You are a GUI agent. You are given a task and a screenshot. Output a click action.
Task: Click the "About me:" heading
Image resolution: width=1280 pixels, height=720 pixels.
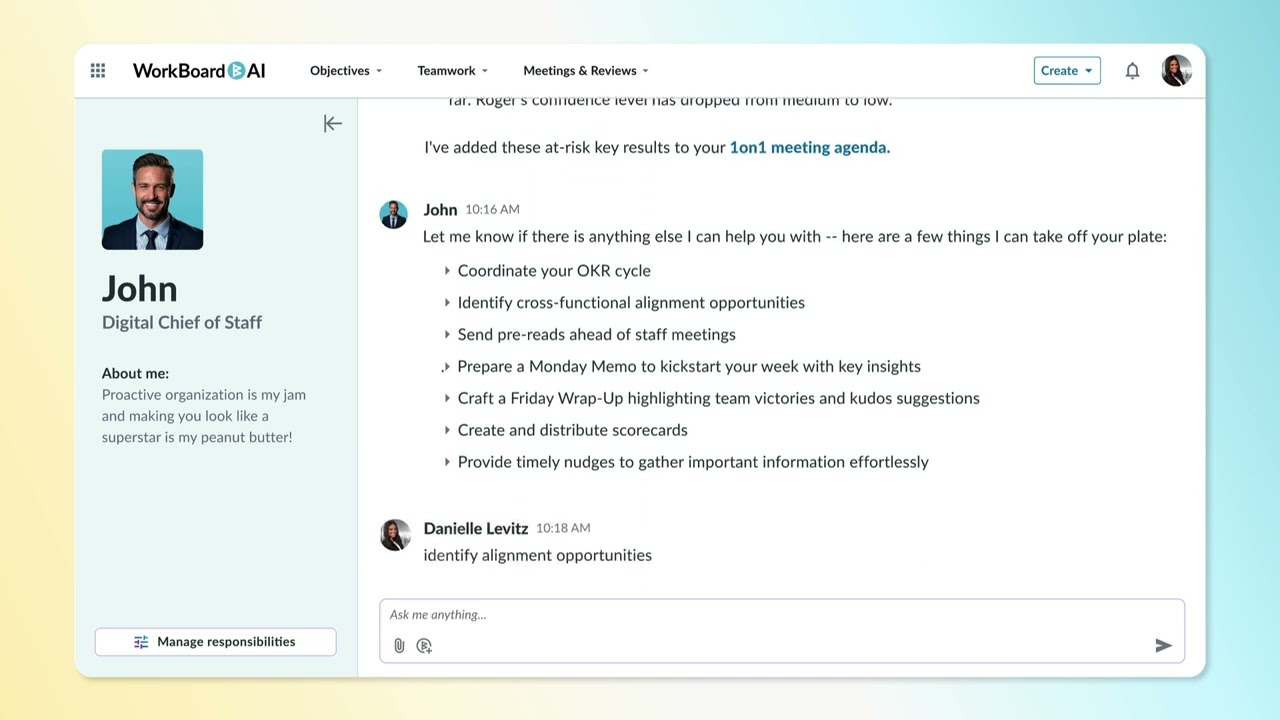click(135, 373)
